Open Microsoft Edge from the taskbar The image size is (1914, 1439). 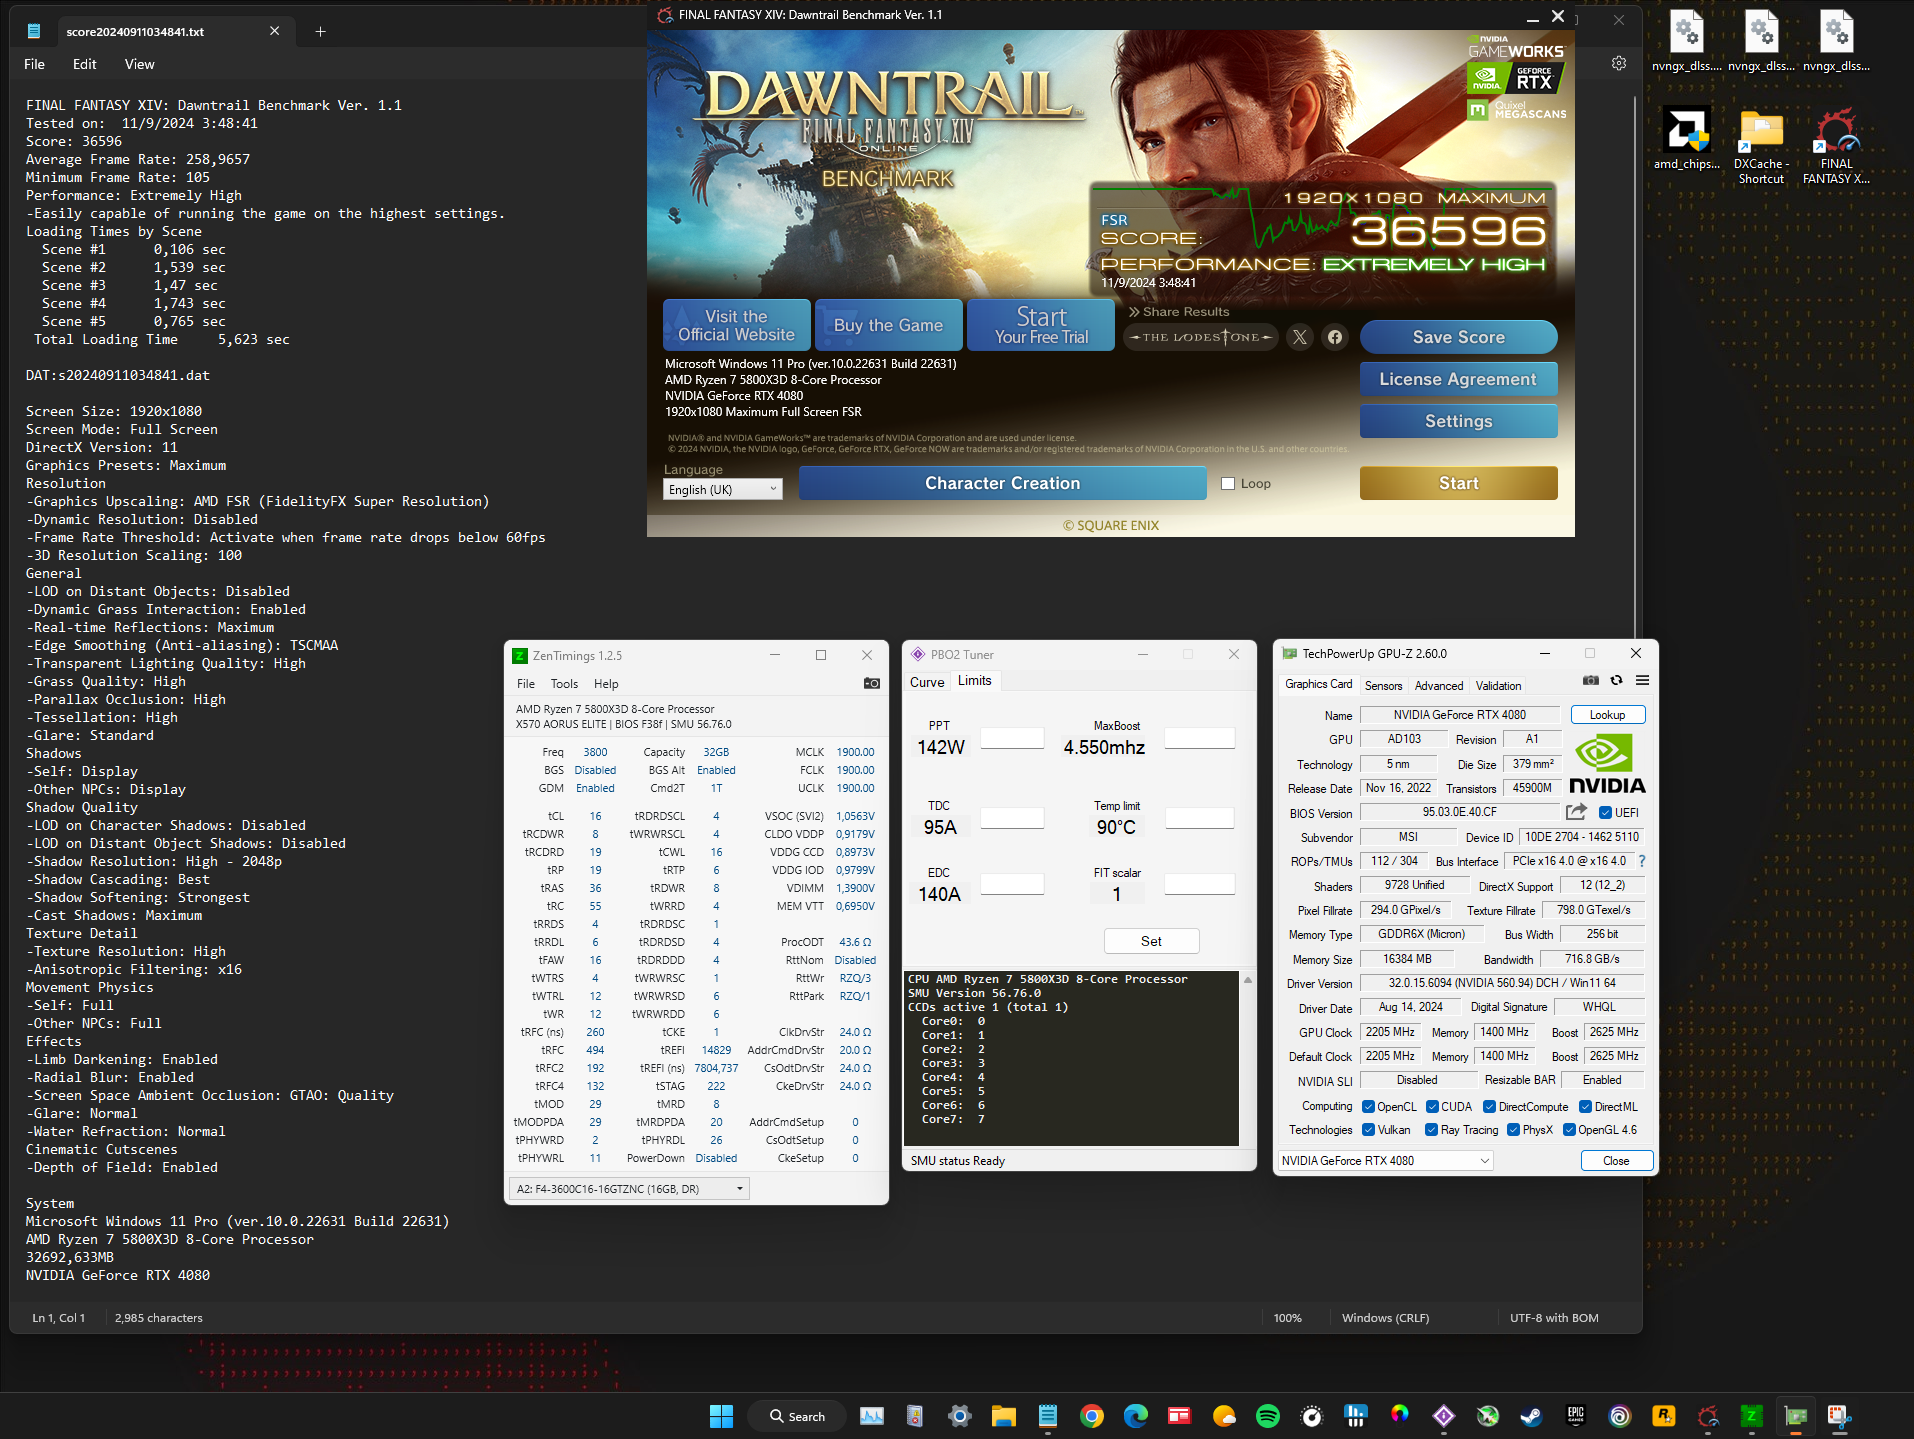point(1136,1416)
